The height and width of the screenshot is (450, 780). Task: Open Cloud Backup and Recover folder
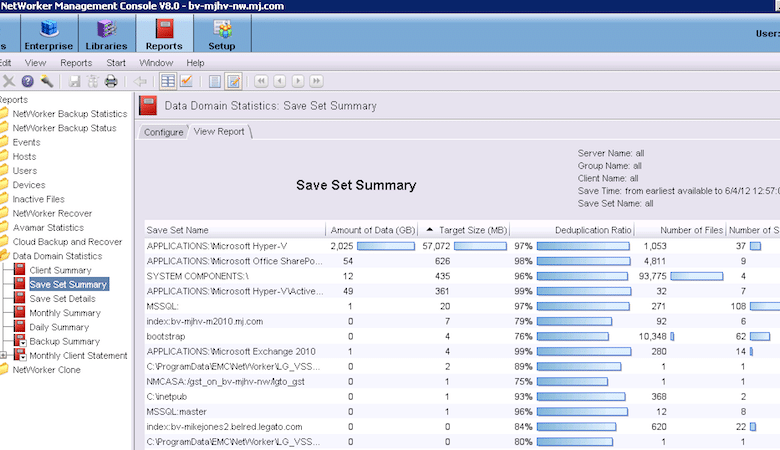67,242
